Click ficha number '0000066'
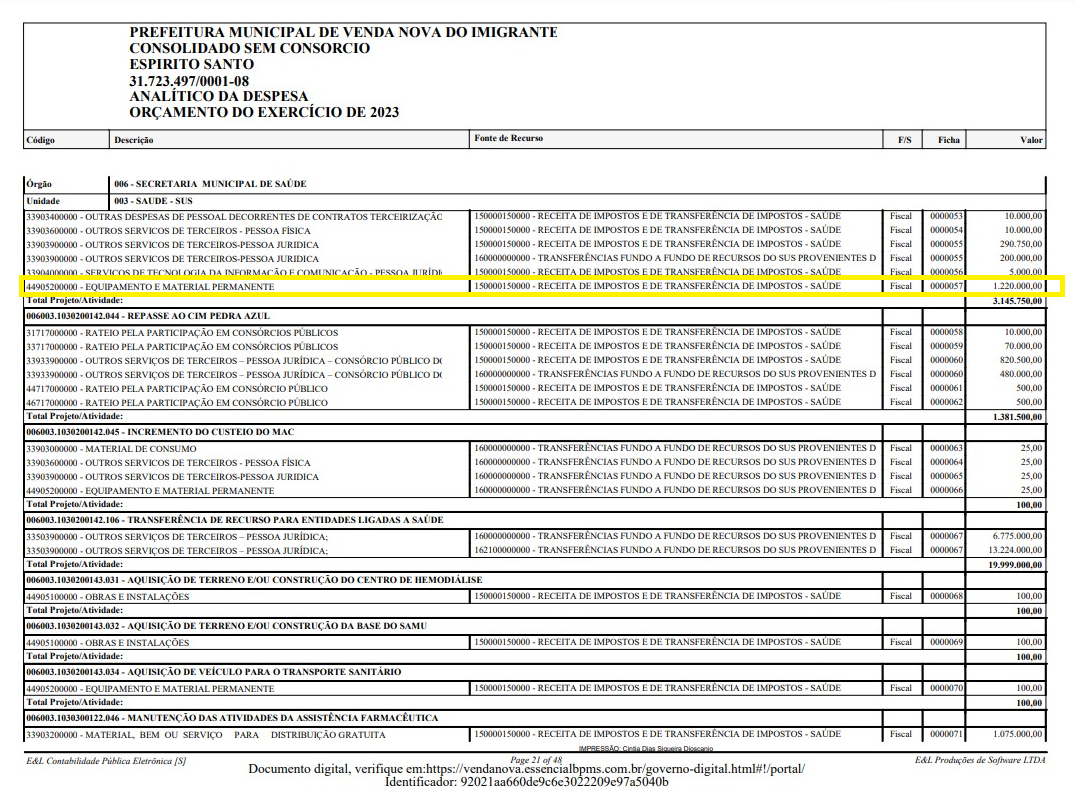The height and width of the screenshot is (792, 1075). 946,490
